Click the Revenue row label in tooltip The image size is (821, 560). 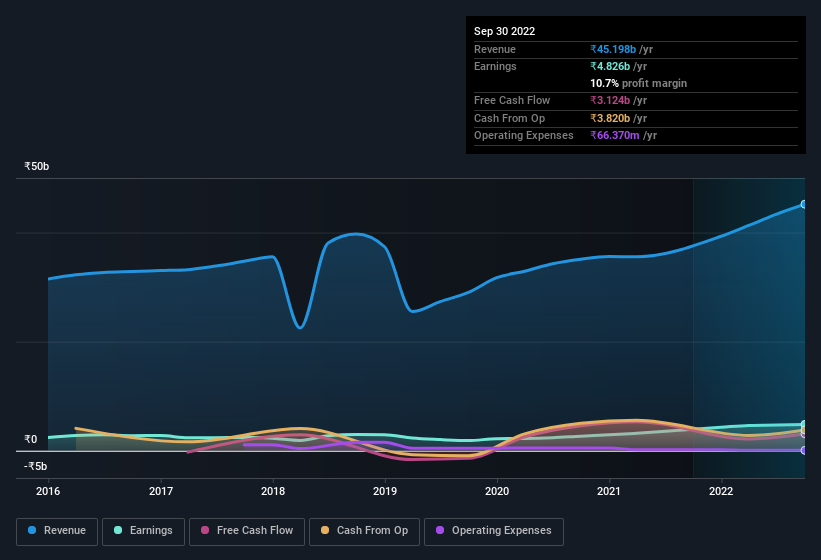point(495,49)
